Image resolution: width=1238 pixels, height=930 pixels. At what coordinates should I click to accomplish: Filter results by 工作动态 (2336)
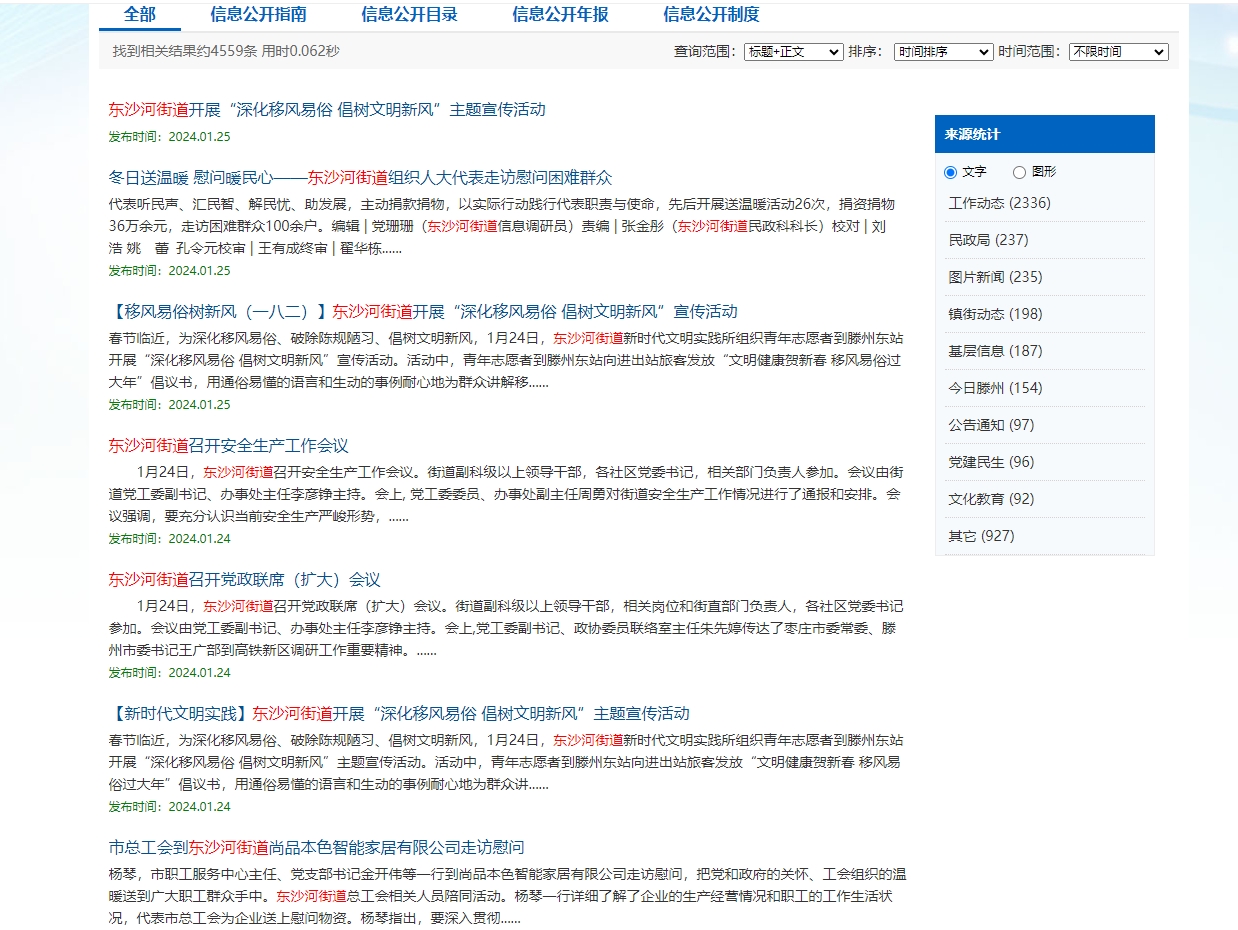coord(999,203)
